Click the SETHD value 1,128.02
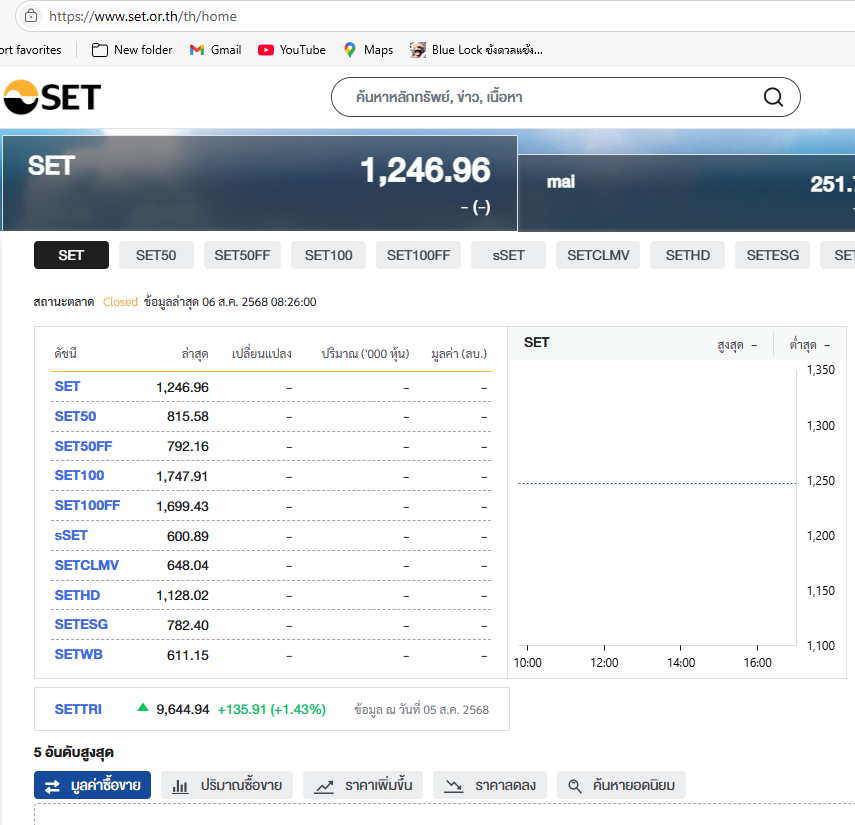 [182, 595]
